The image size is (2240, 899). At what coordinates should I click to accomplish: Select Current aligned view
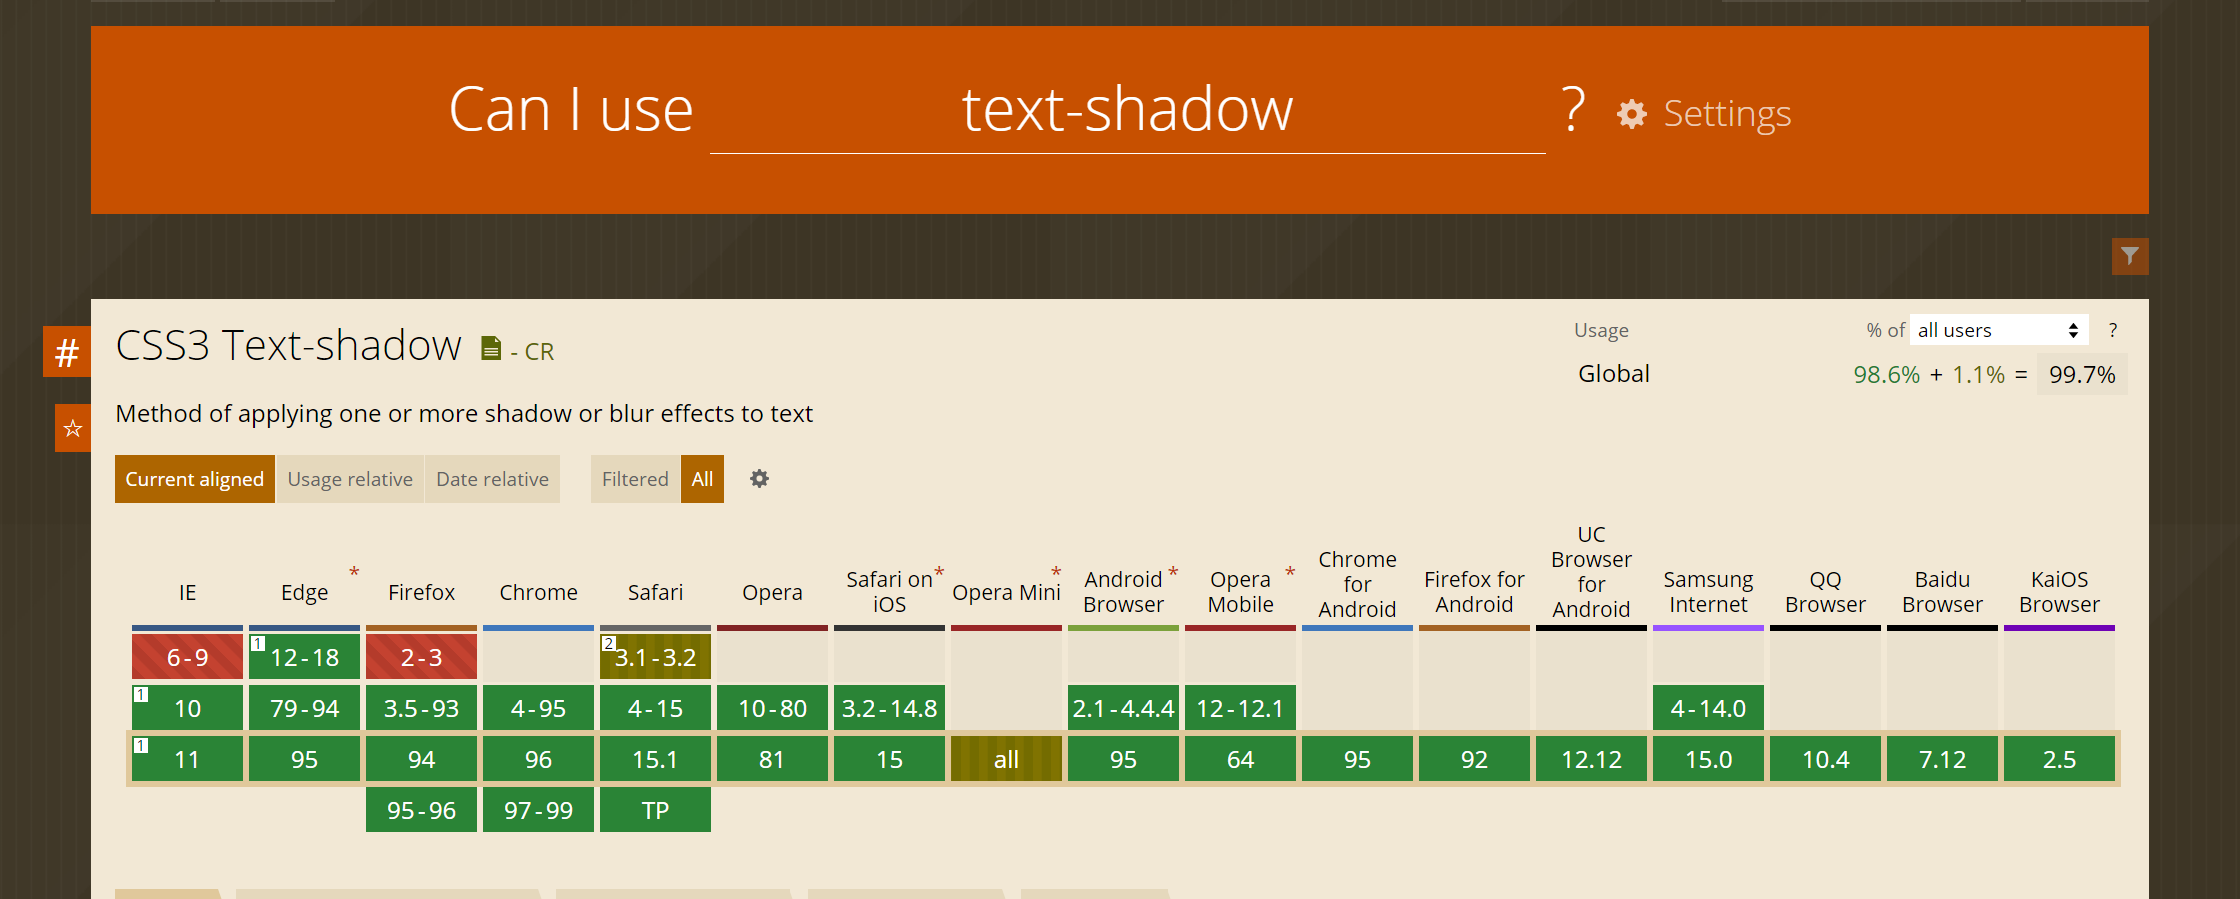click(x=195, y=479)
